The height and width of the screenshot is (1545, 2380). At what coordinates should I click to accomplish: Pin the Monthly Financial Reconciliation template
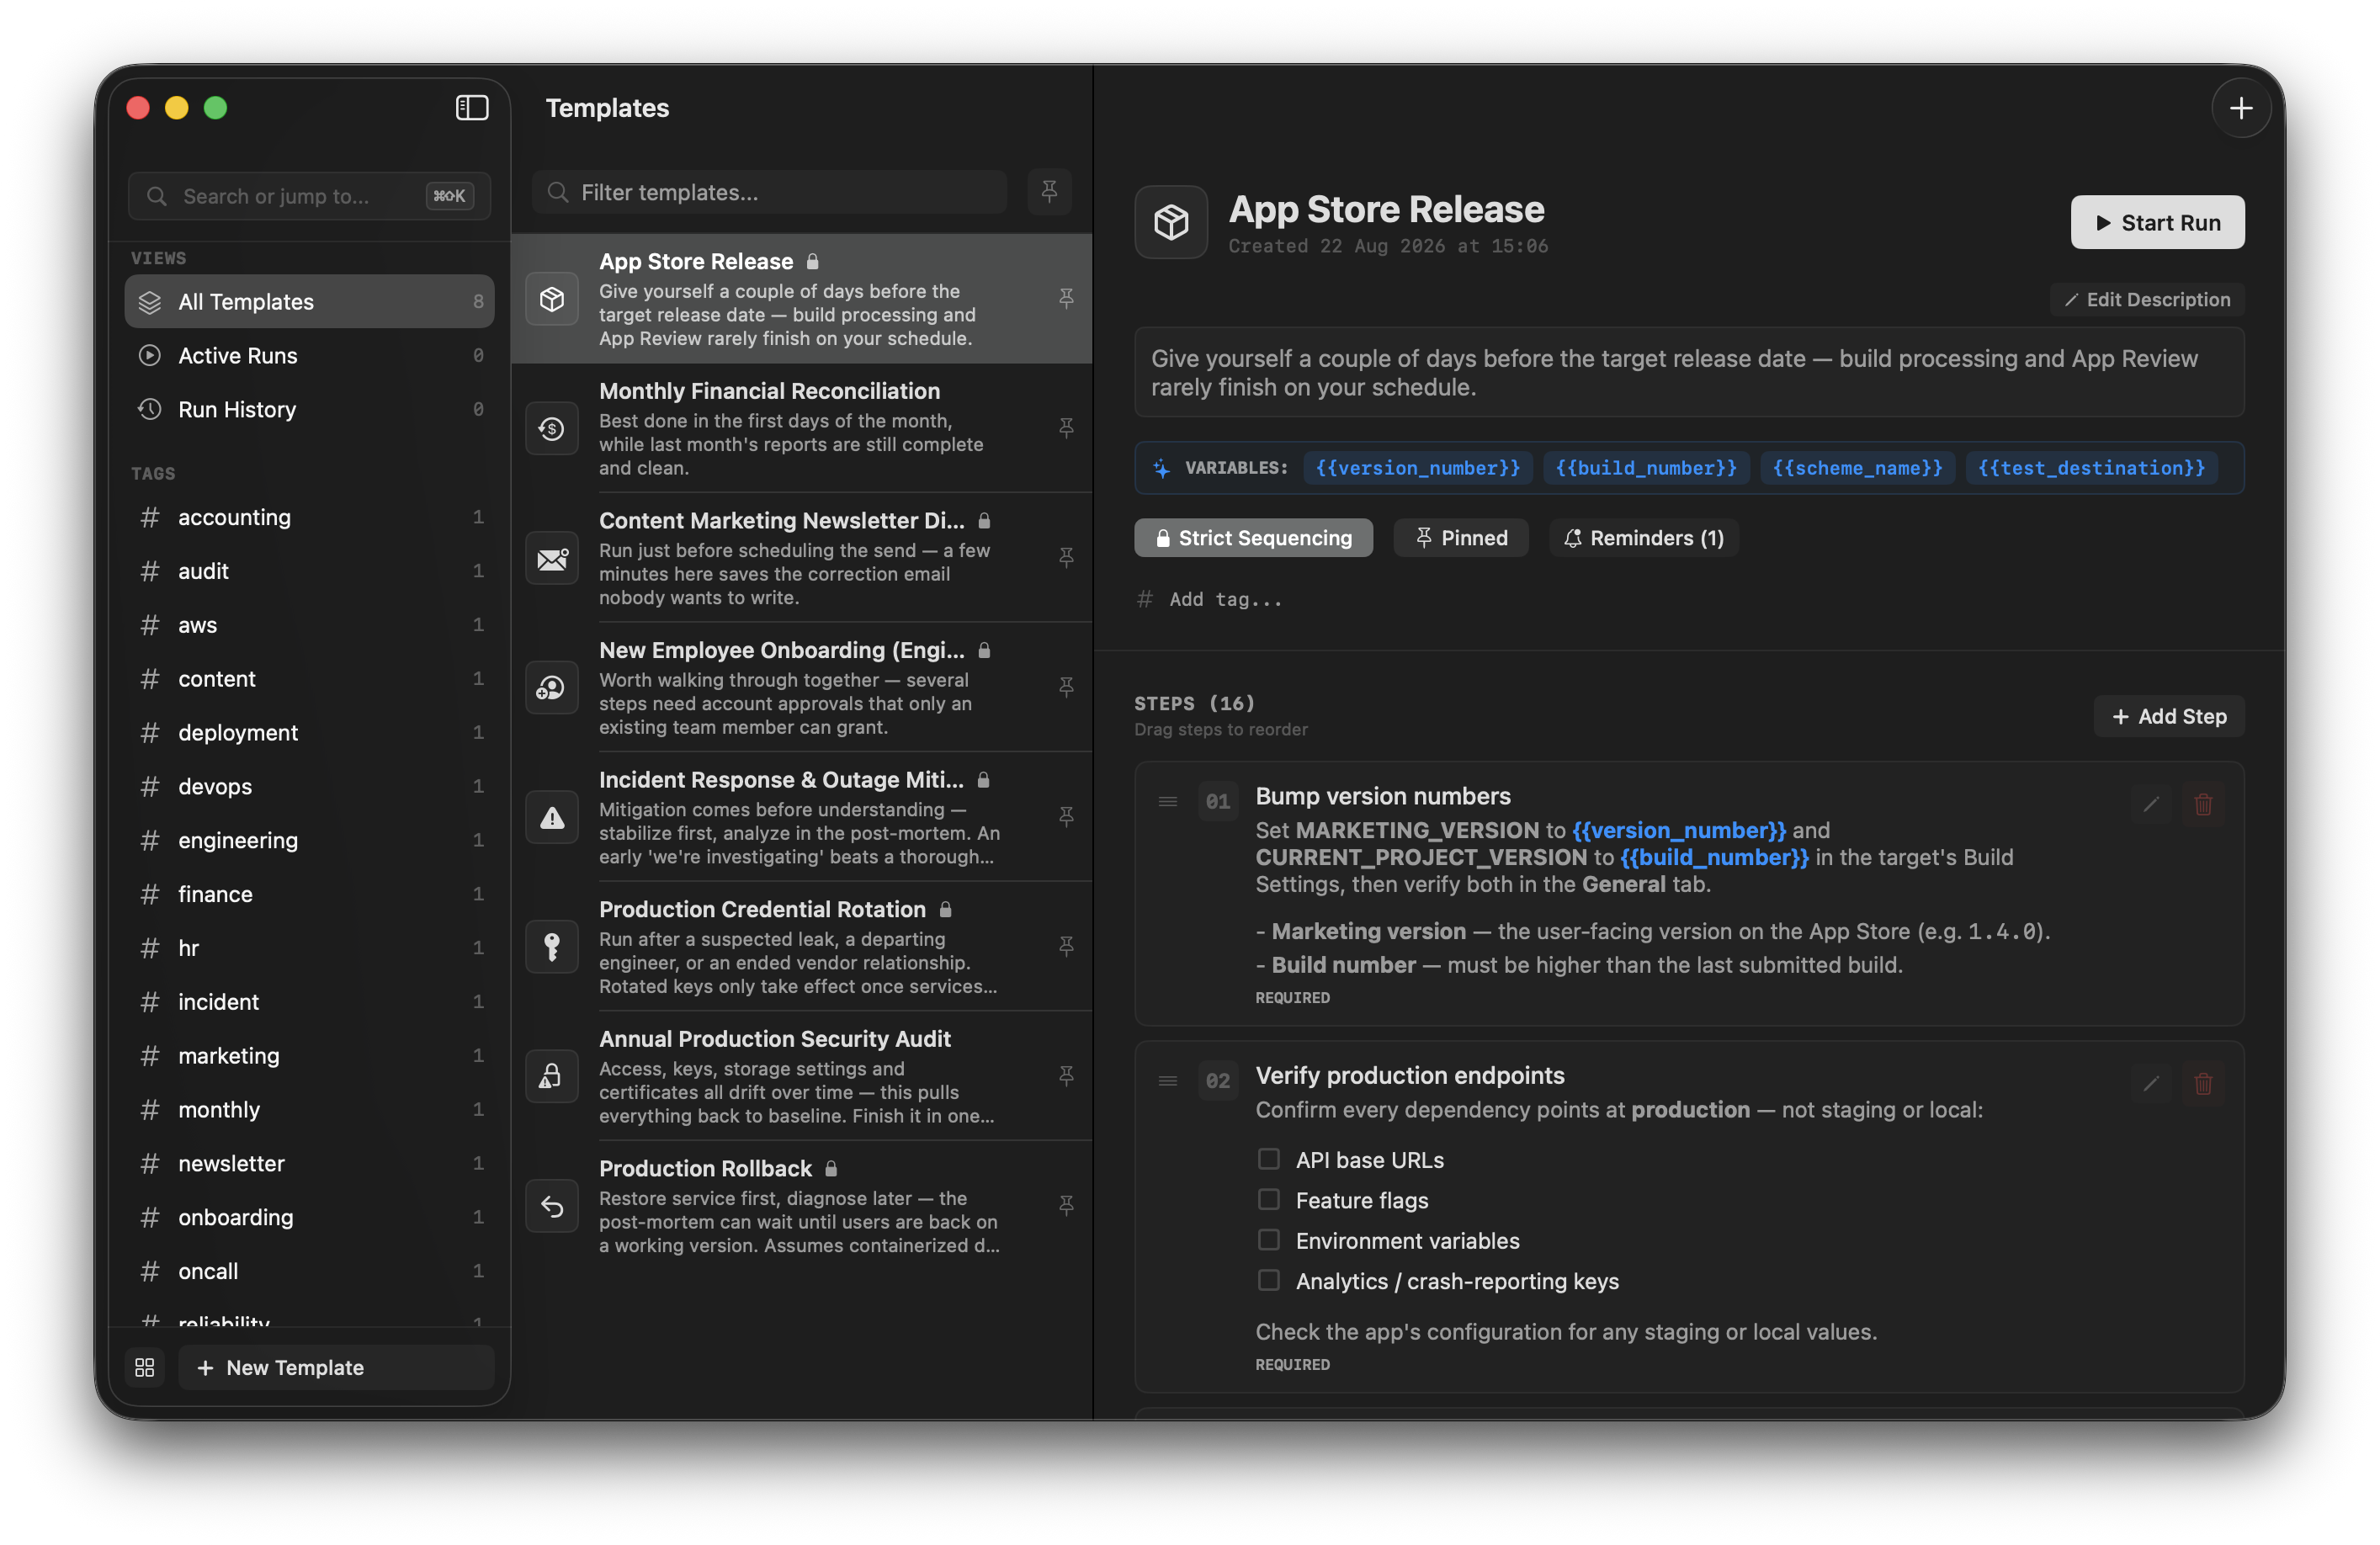pos(1066,428)
